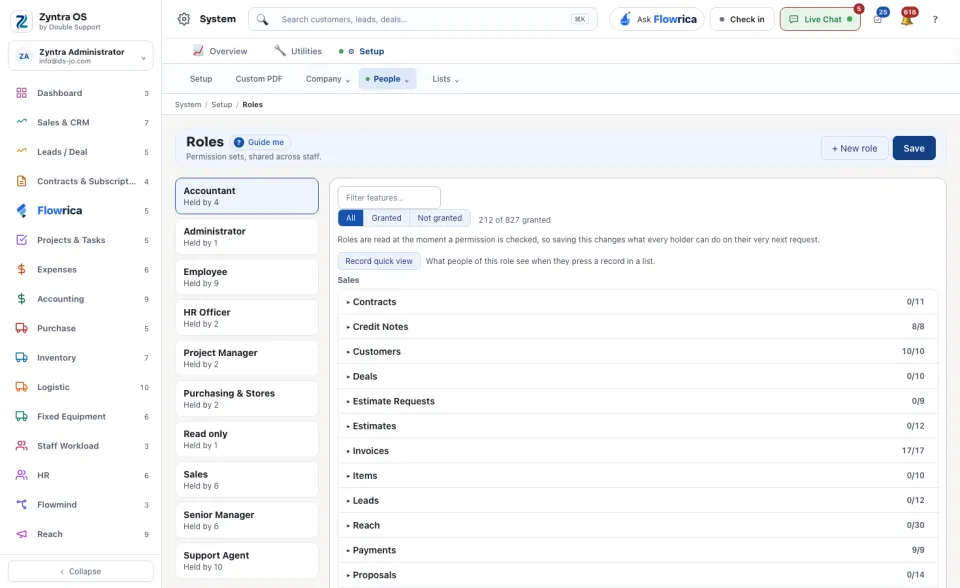
Task: Click the Staff Workload people icon
Action: pyautogui.click(x=21, y=446)
